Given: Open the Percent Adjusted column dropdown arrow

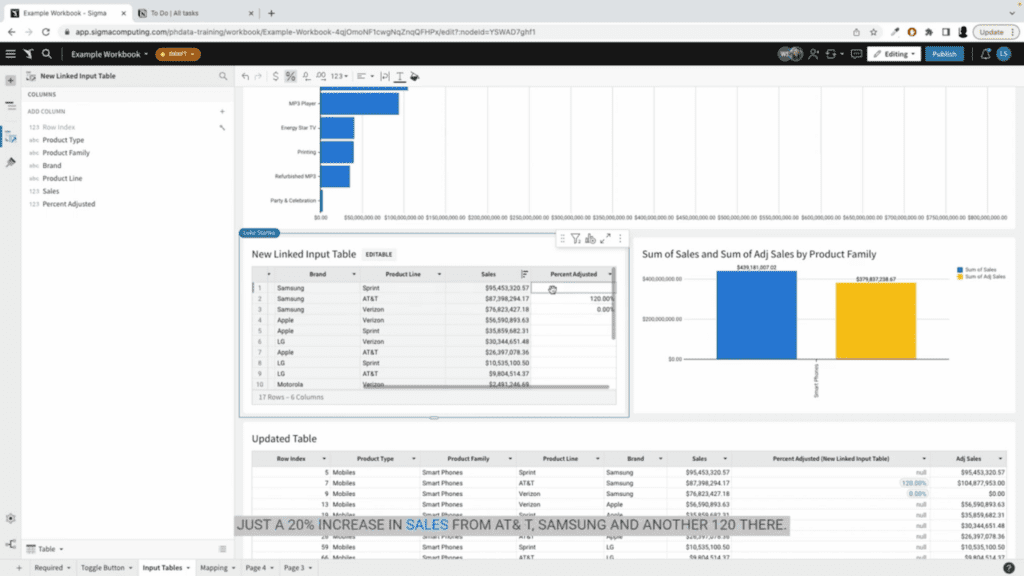Looking at the screenshot, I should click(x=610, y=274).
